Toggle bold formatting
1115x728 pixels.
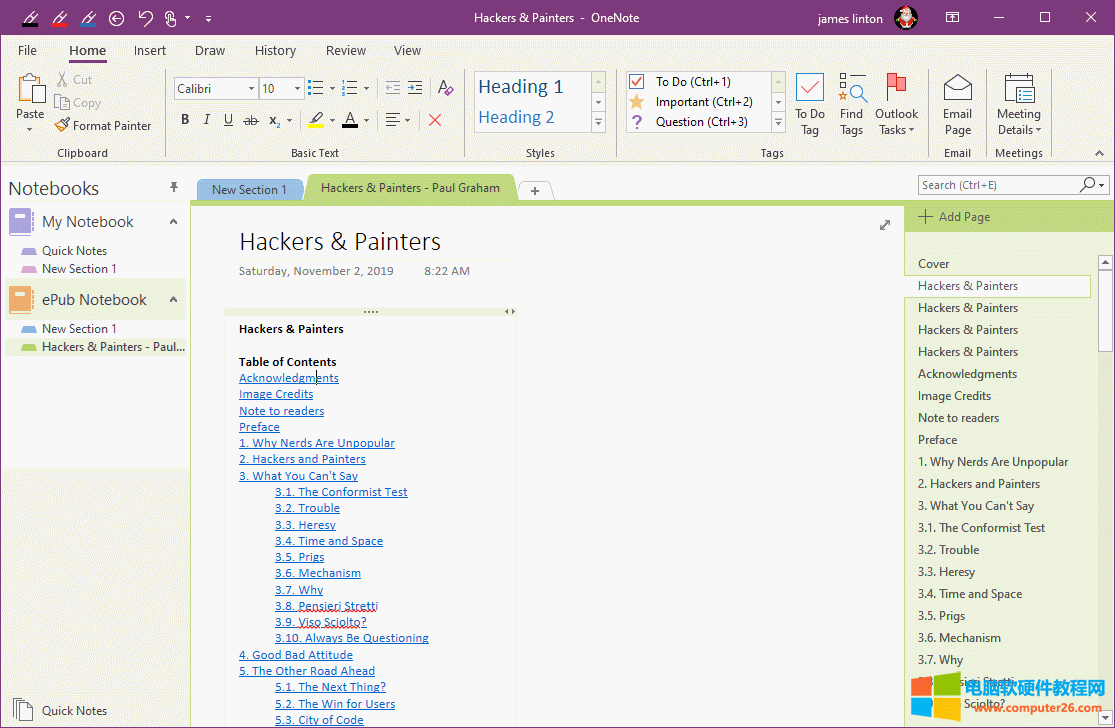click(184, 119)
